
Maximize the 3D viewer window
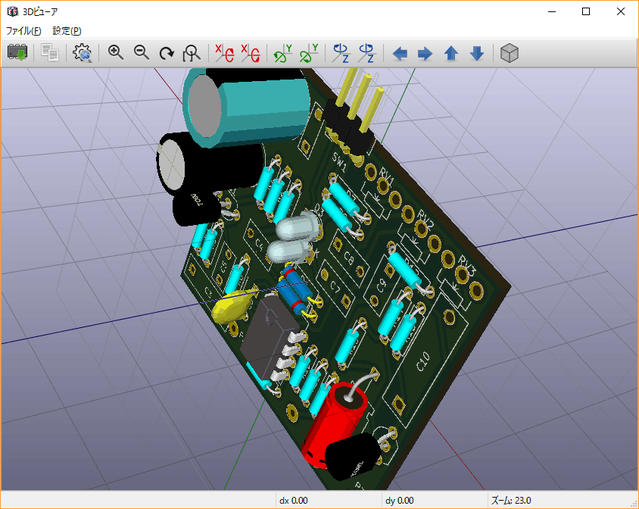pyautogui.click(x=586, y=11)
